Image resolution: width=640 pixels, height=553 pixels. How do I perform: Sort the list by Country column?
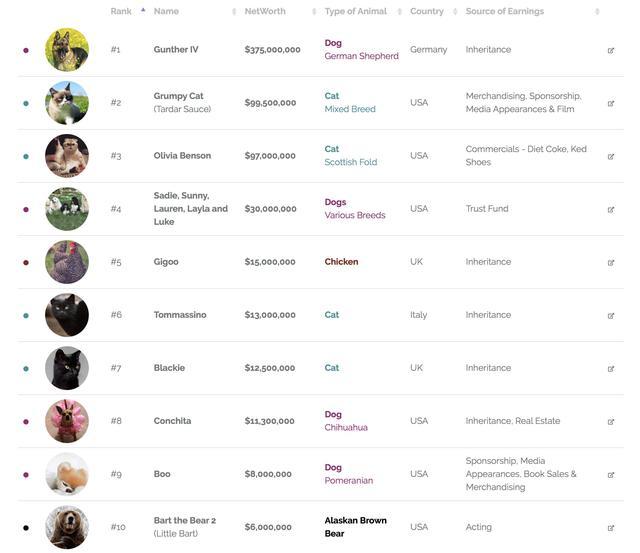(427, 11)
